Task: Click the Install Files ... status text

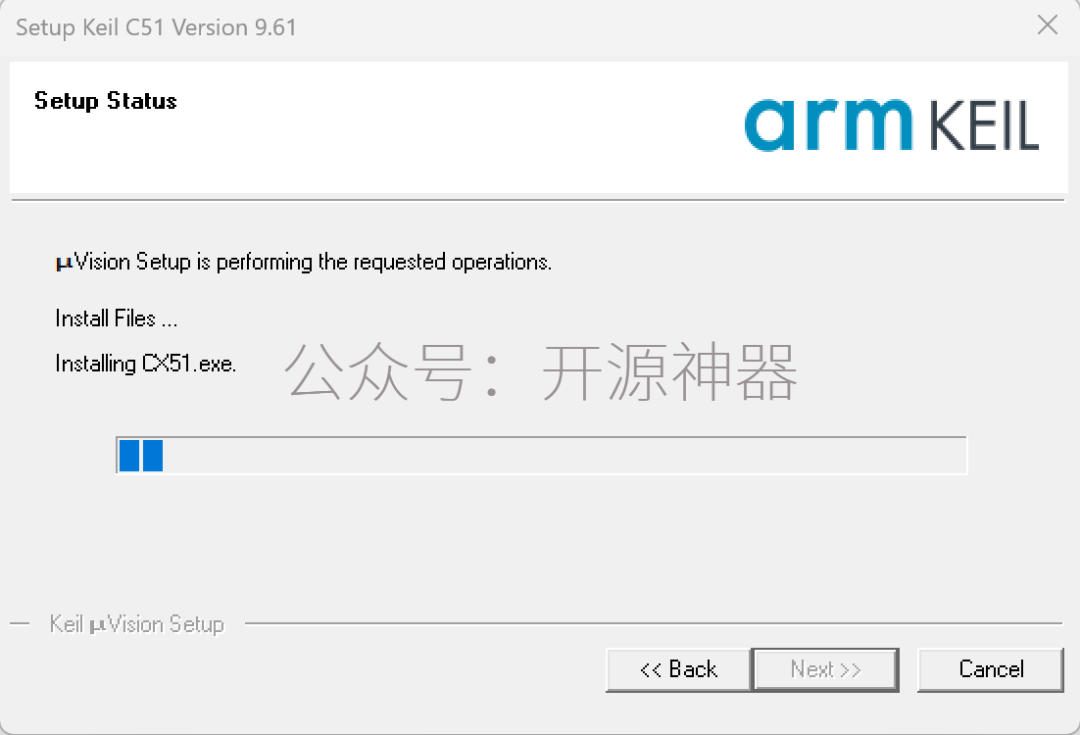Action: pyautogui.click(x=116, y=318)
